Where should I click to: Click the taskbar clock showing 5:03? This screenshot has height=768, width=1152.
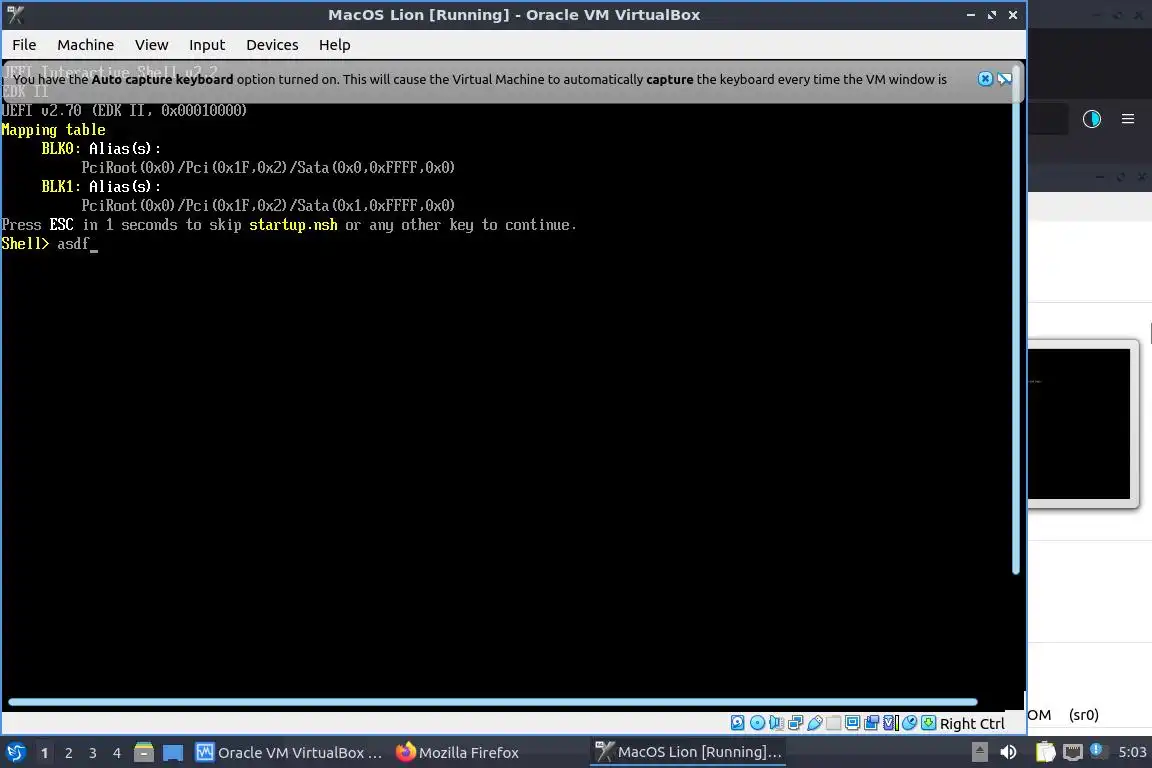(x=1132, y=752)
